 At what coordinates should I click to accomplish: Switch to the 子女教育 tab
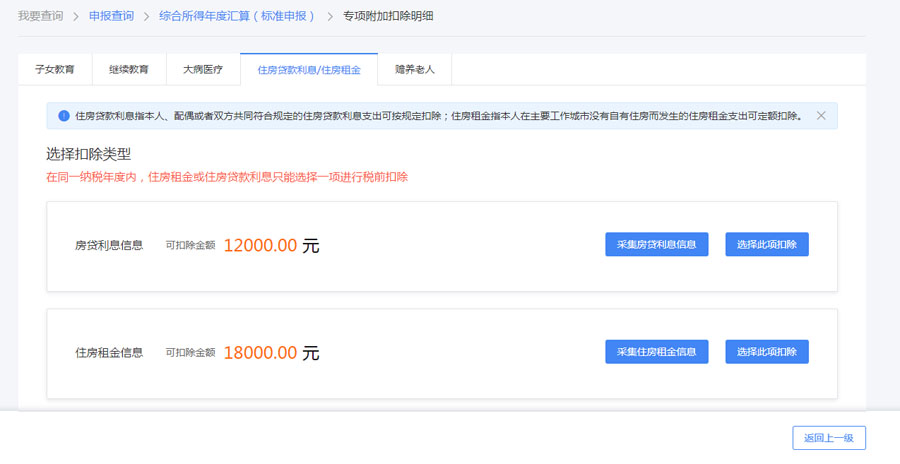(55, 70)
